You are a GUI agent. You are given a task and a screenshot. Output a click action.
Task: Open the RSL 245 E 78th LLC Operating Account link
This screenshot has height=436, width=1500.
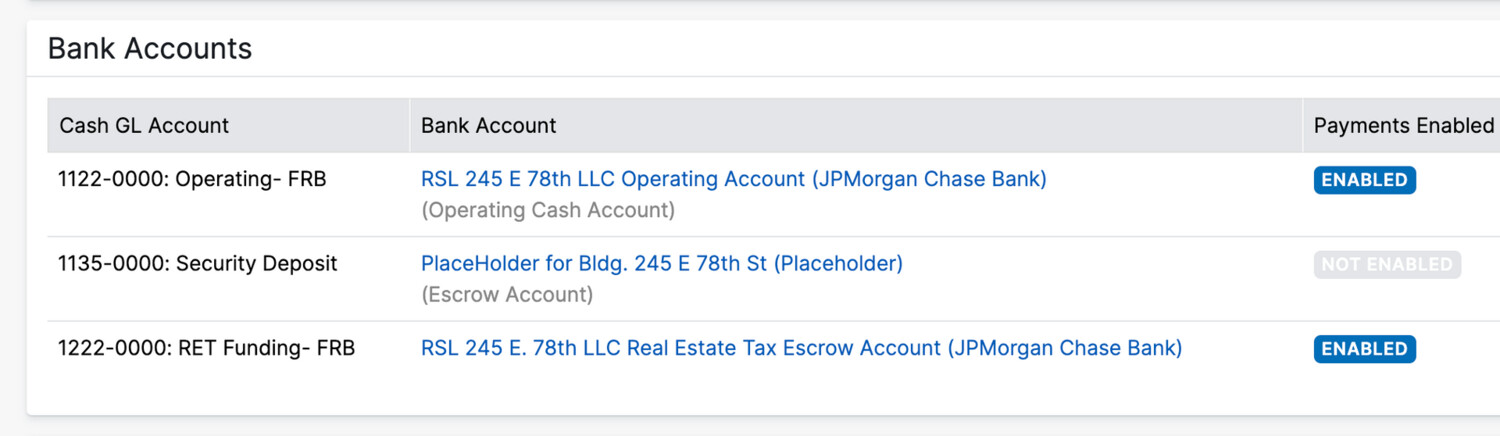pyautogui.click(x=733, y=180)
